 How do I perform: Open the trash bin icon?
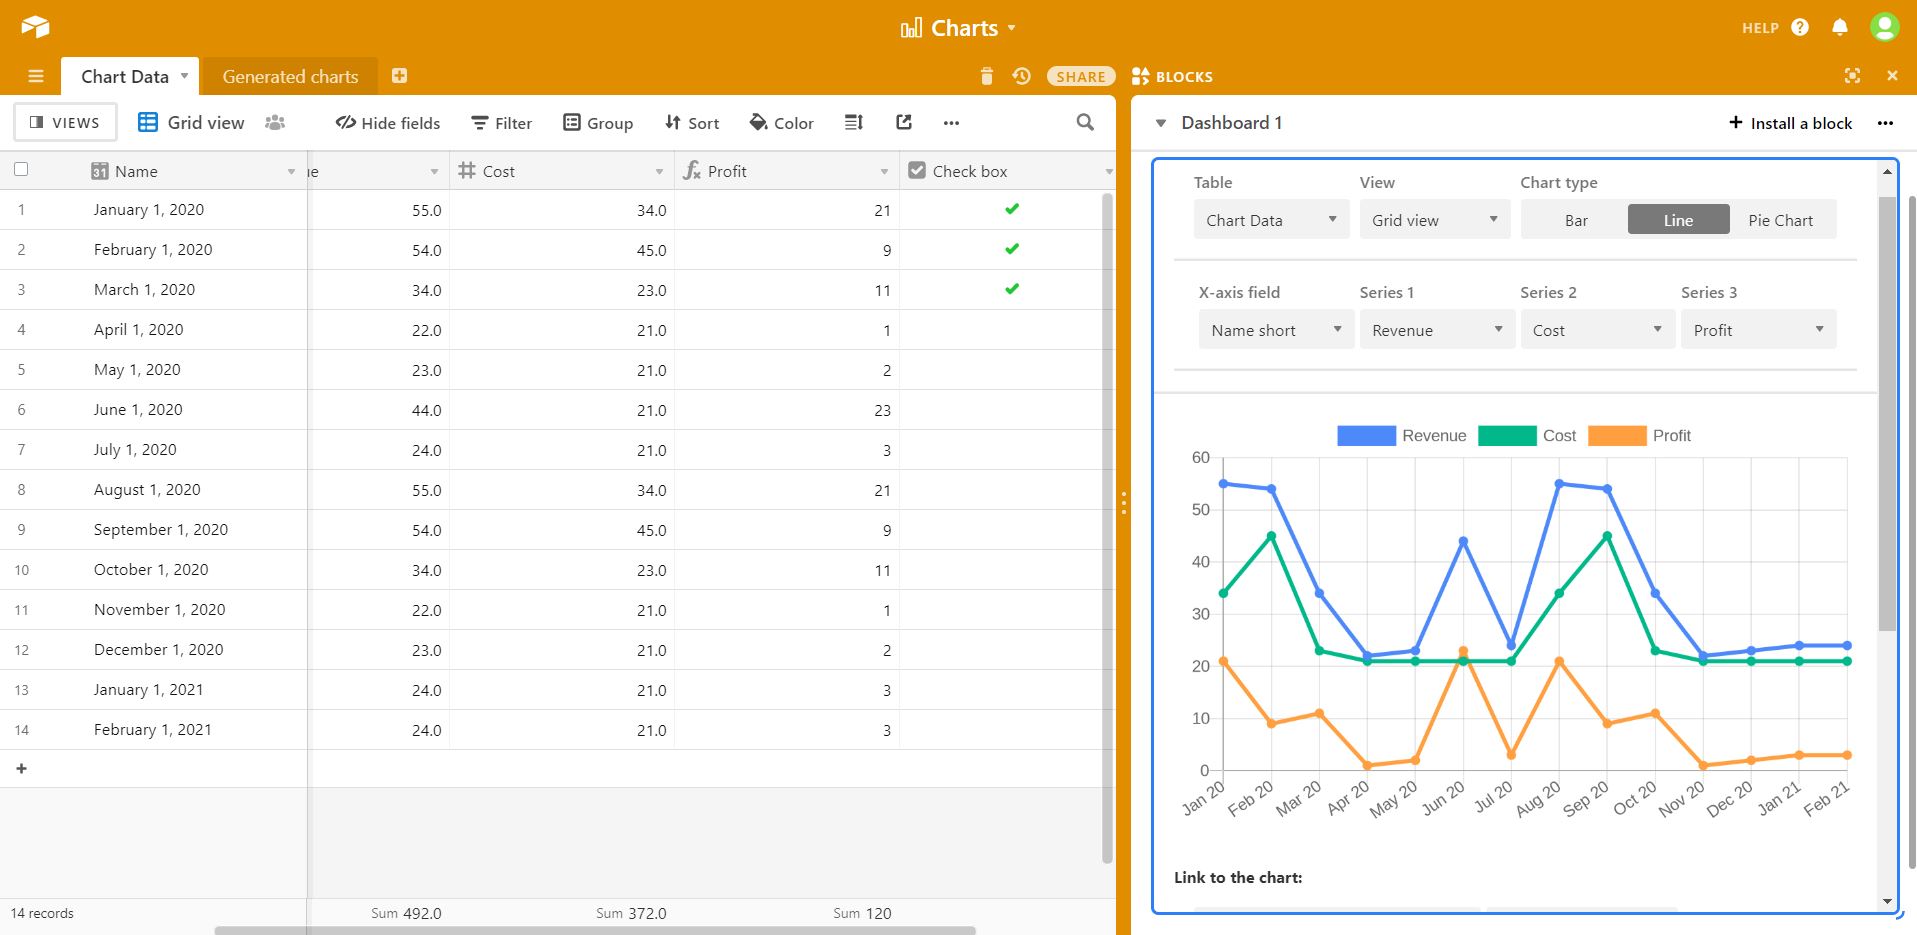coord(987,76)
